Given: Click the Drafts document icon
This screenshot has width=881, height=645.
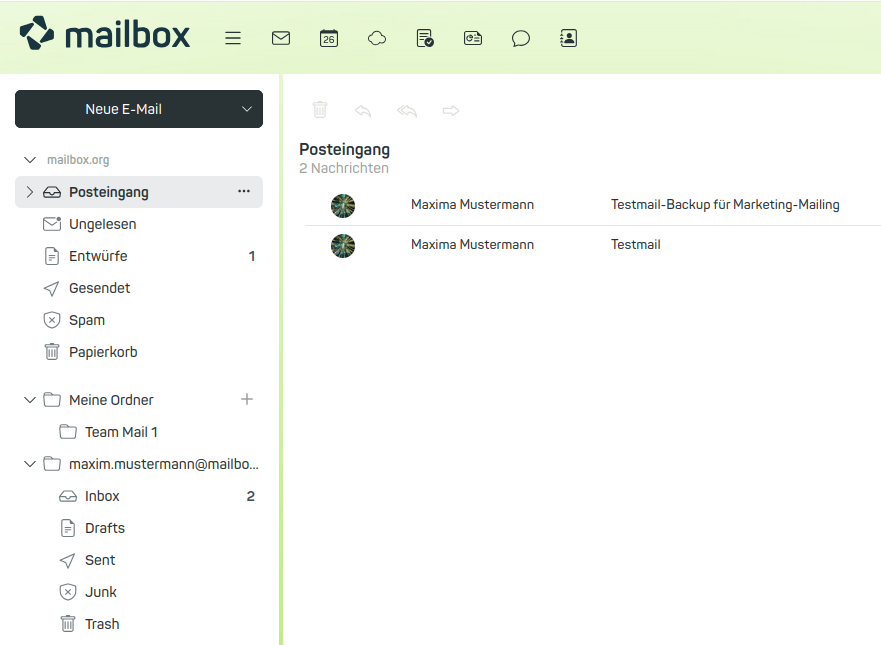Looking at the screenshot, I should pyautogui.click(x=67, y=528).
